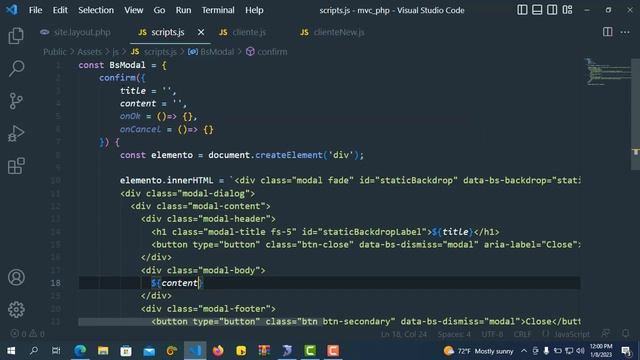
Task: Open Source Control view
Action: click(x=16, y=101)
